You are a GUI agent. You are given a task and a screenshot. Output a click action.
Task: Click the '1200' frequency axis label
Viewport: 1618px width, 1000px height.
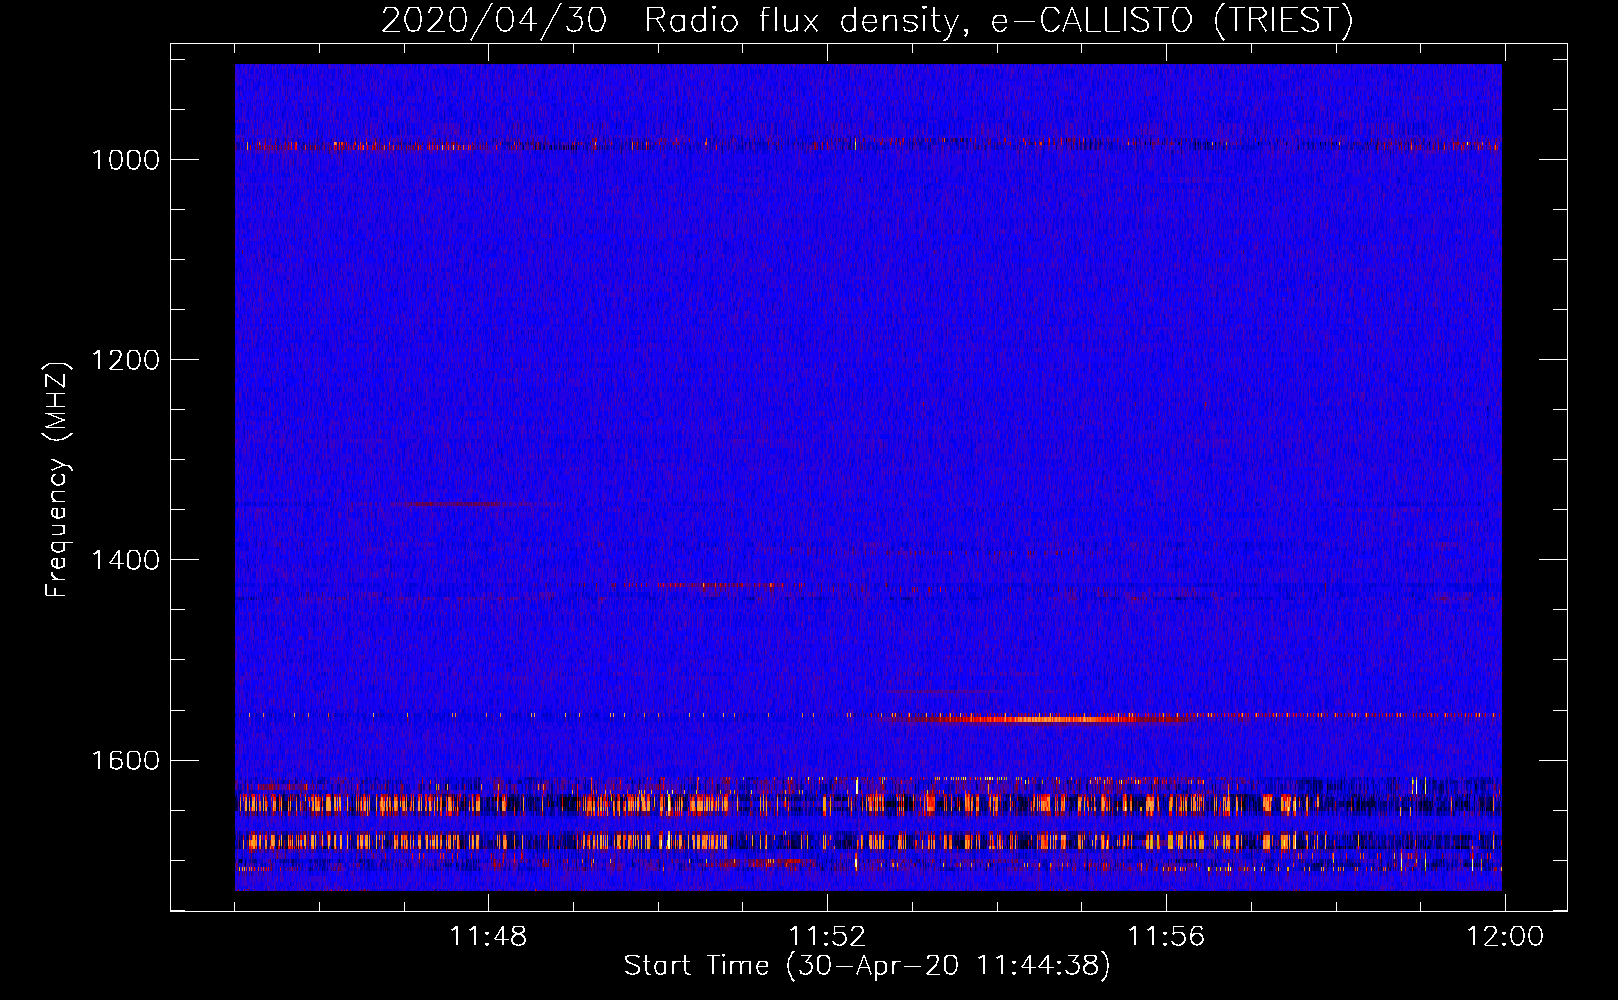[x=125, y=360]
